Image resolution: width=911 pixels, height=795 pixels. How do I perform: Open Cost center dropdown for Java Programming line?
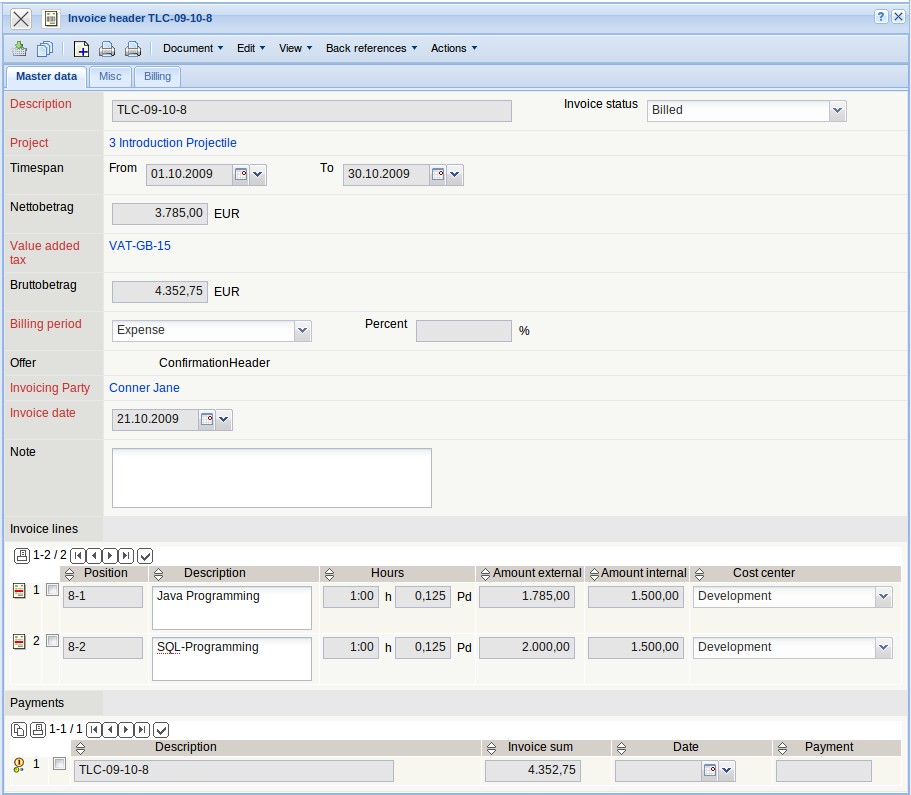pos(882,597)
